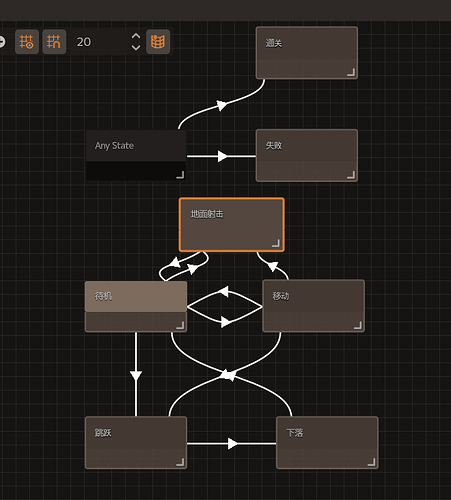Toggle grid snapping magnet icon
The height and width of the screenshot is (500, 451).
[x=54, y=42]
